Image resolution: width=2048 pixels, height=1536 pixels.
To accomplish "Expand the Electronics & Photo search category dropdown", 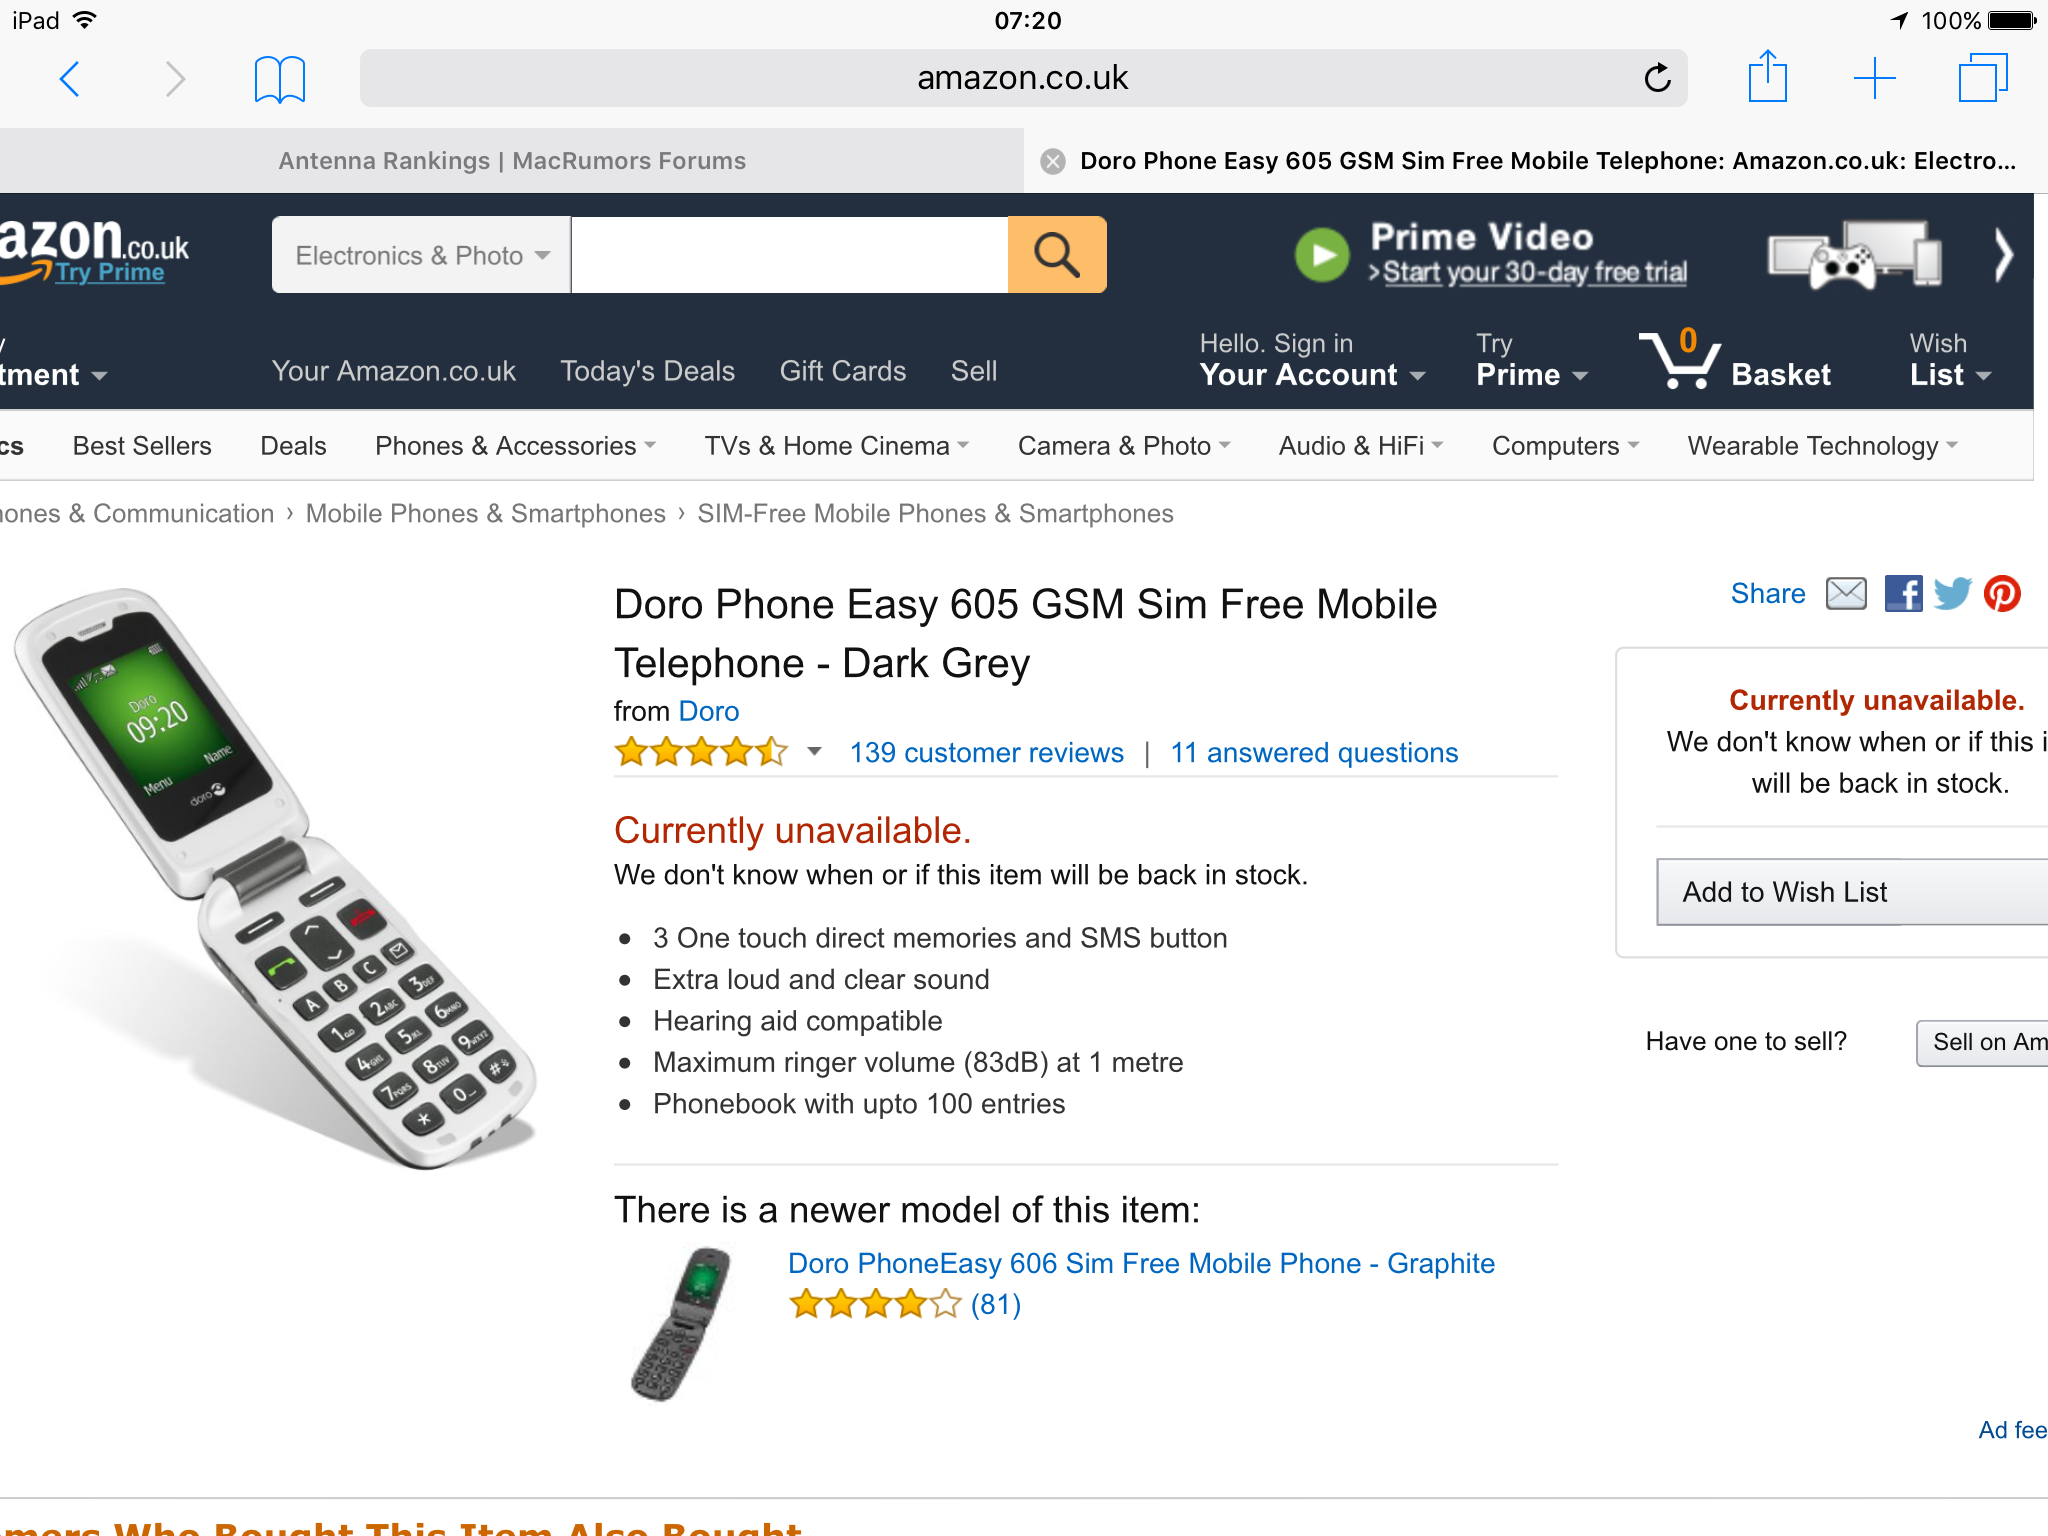I will [421, 255].
